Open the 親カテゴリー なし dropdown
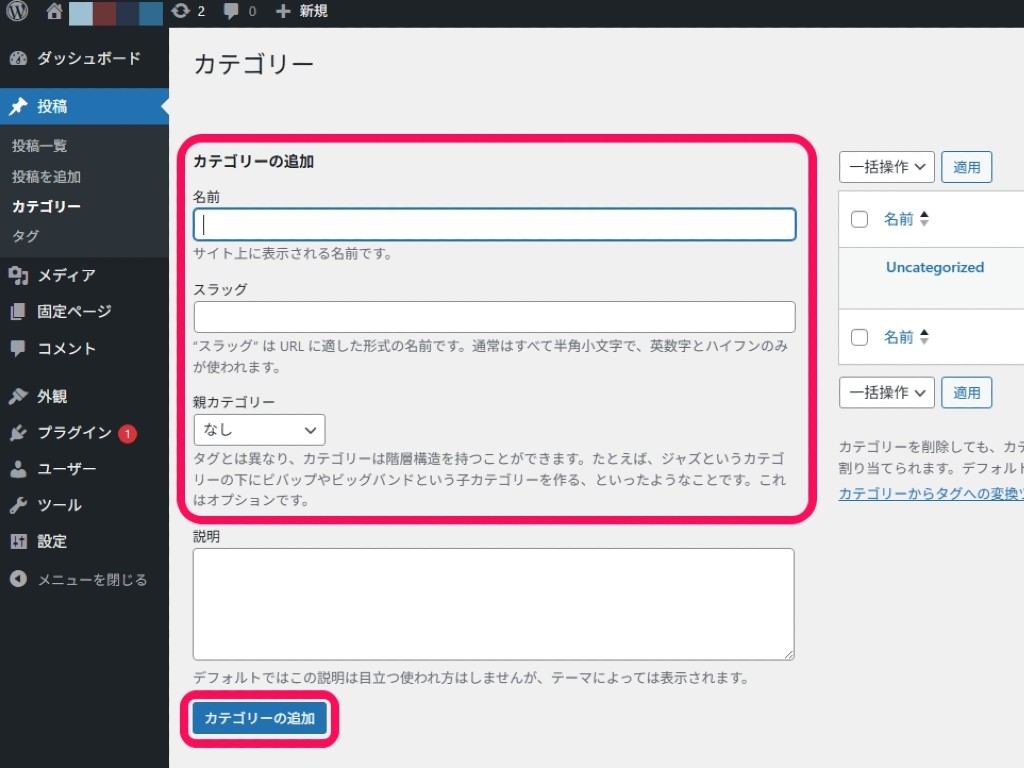1024x768 pixels. coord(259,430)
